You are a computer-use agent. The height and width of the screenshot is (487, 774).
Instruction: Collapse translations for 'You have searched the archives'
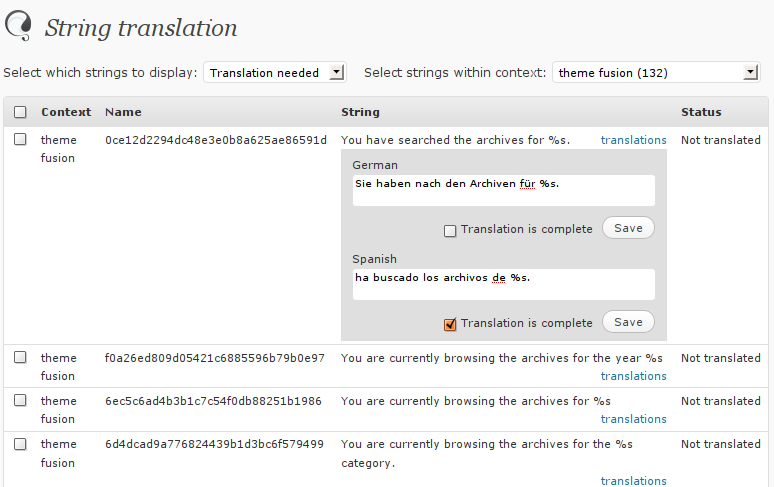coord(633,140)
